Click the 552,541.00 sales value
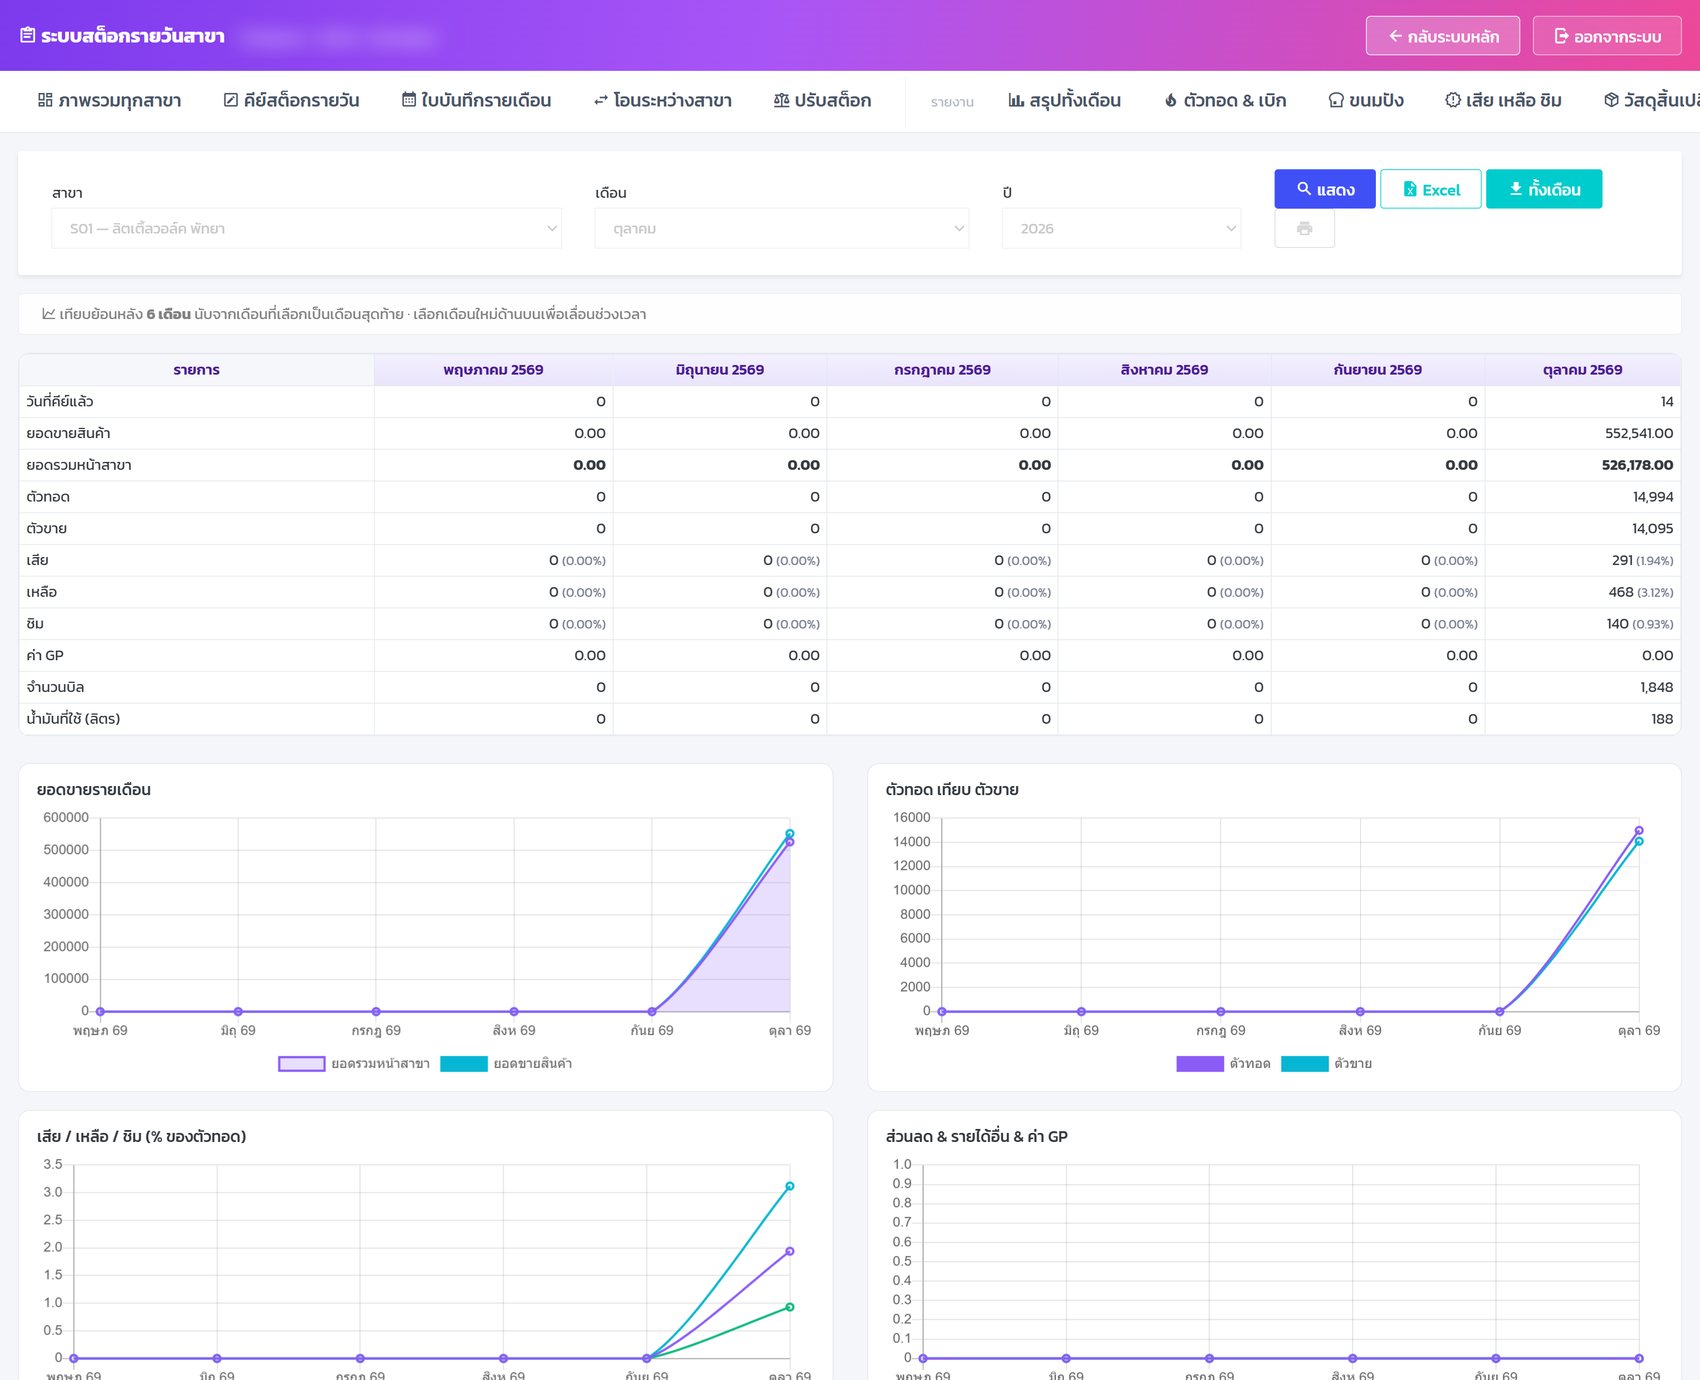The height and width of the screenshot is (1380, 1700). (1638, 433)
